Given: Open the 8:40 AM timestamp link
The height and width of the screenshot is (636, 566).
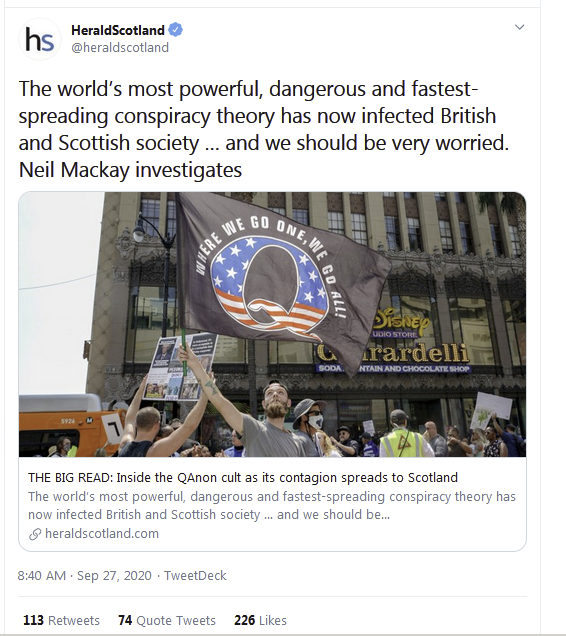Looking at the screenshot, I should point(41,576).
